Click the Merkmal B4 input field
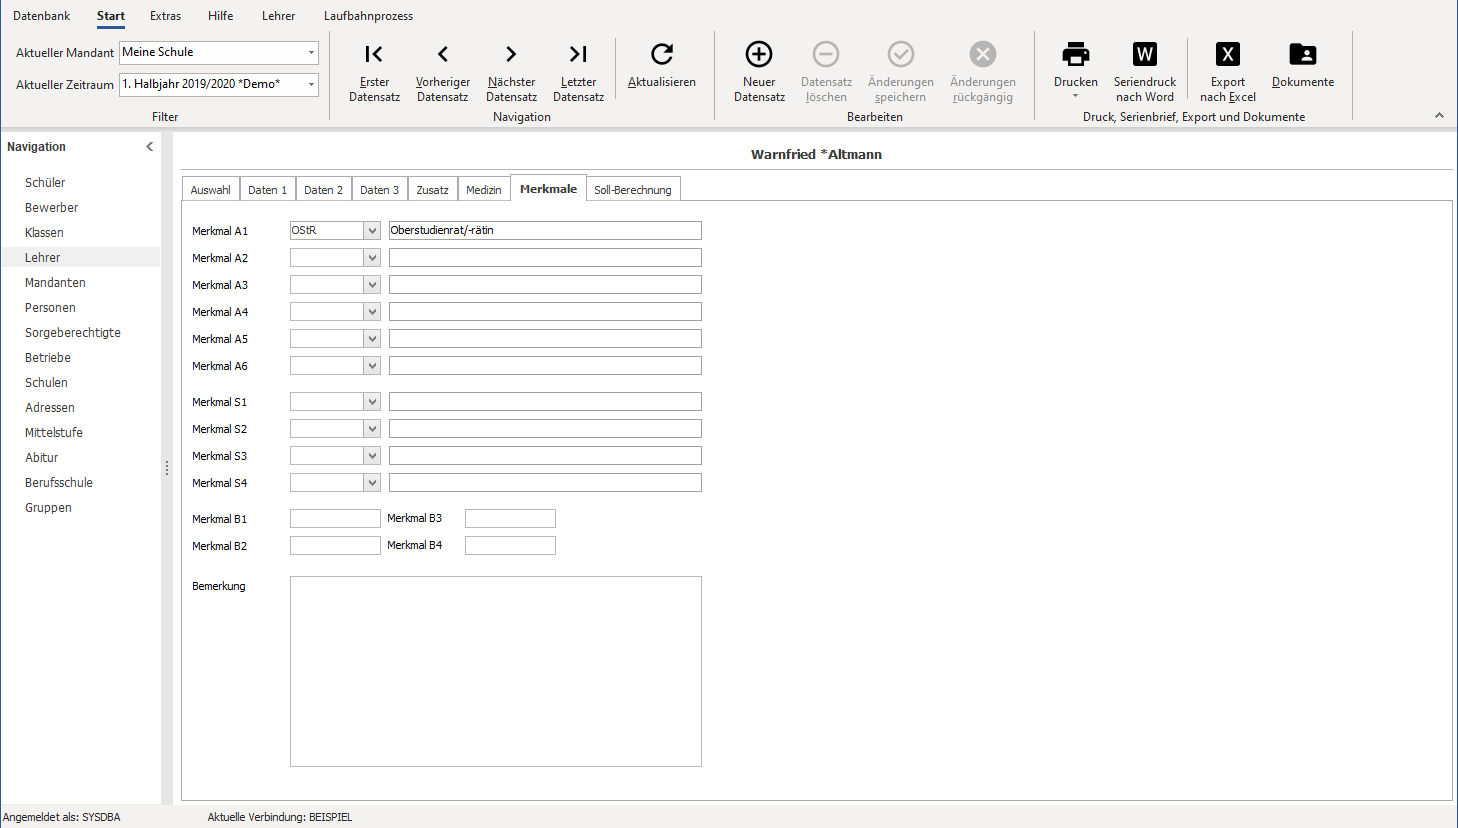 point(510,546)
